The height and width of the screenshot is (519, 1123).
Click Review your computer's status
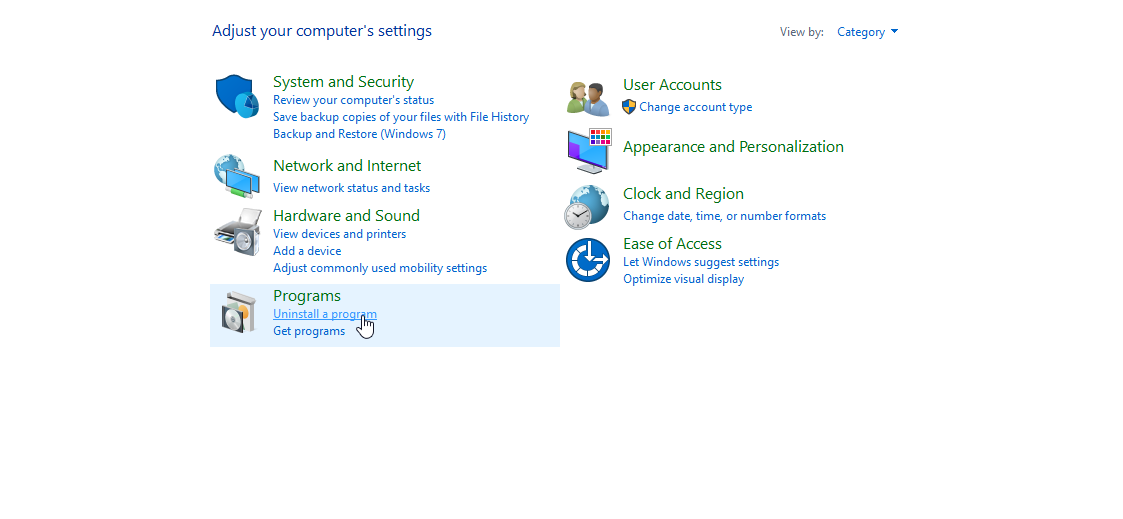(x=353, y=100)
